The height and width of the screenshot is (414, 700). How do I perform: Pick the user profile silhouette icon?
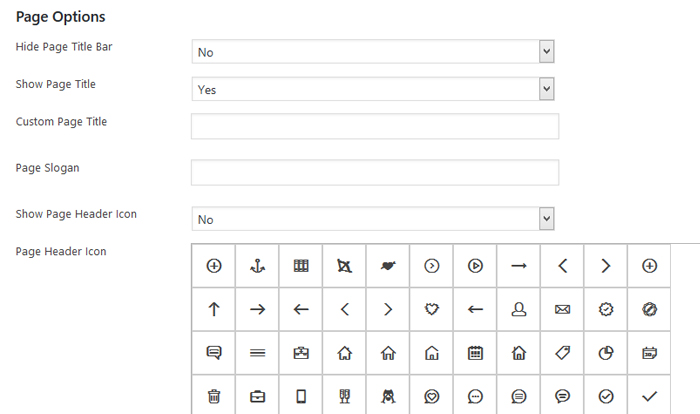click(x=518, y=310)
